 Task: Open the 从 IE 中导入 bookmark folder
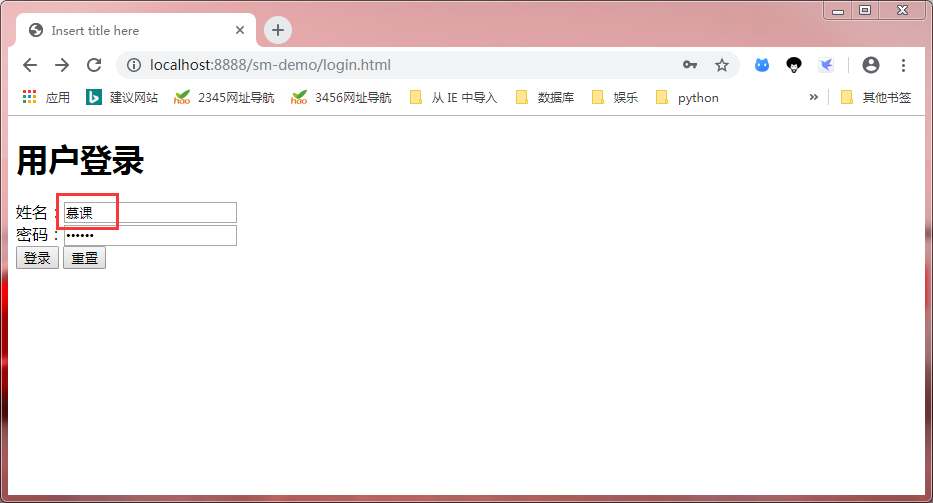(453, 97)
